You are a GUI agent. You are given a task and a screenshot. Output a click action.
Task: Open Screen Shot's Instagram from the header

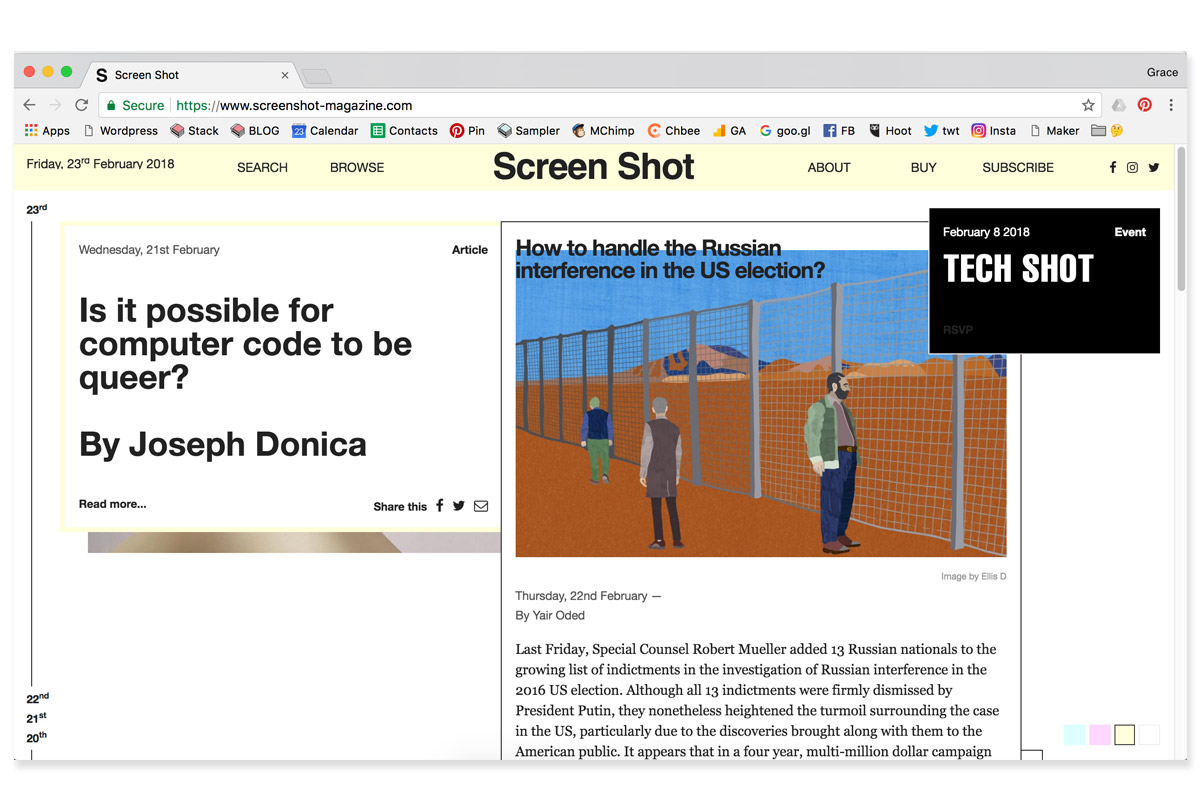1132,167
